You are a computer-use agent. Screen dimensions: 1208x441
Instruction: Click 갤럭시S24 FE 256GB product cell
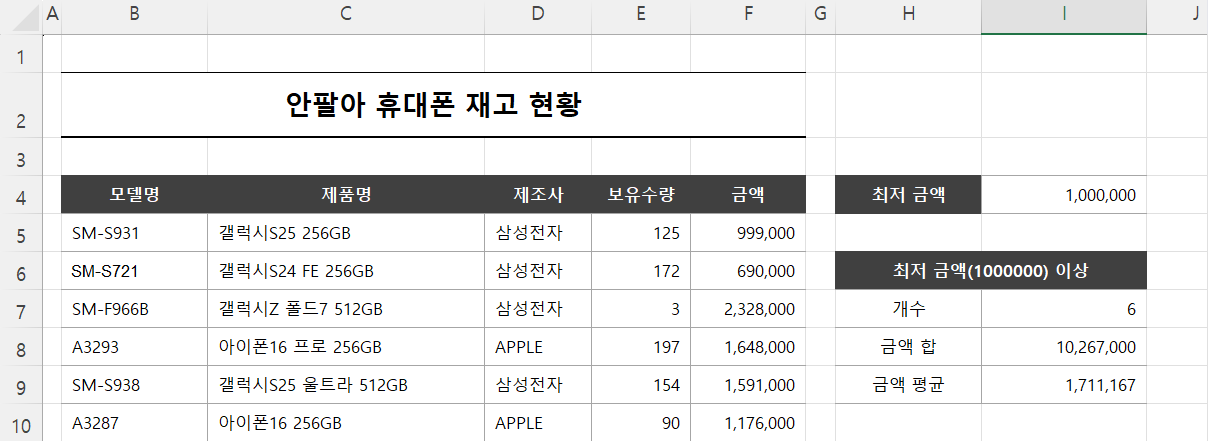346,271
